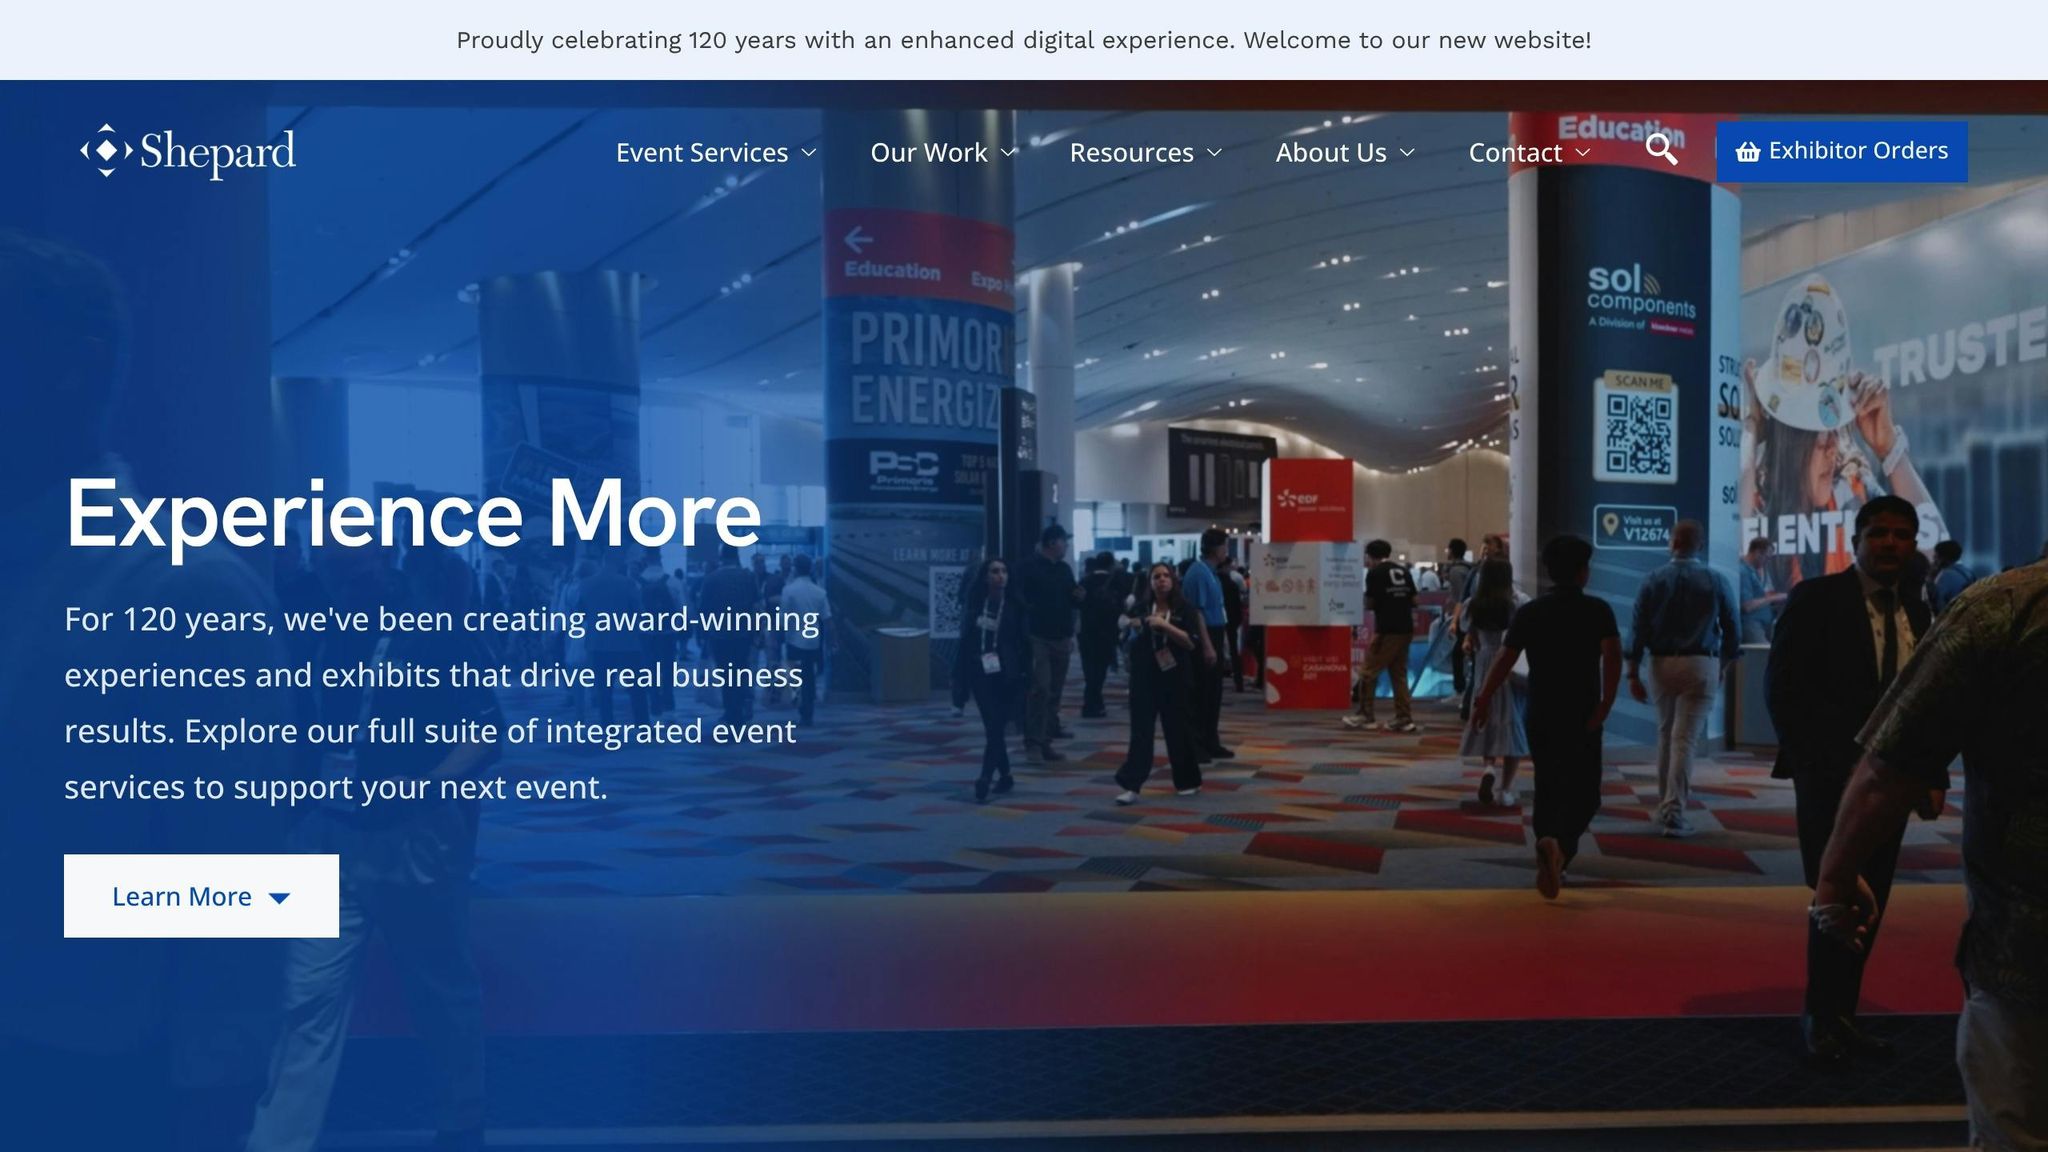Expand the Event Services chevron

(809, 153)
